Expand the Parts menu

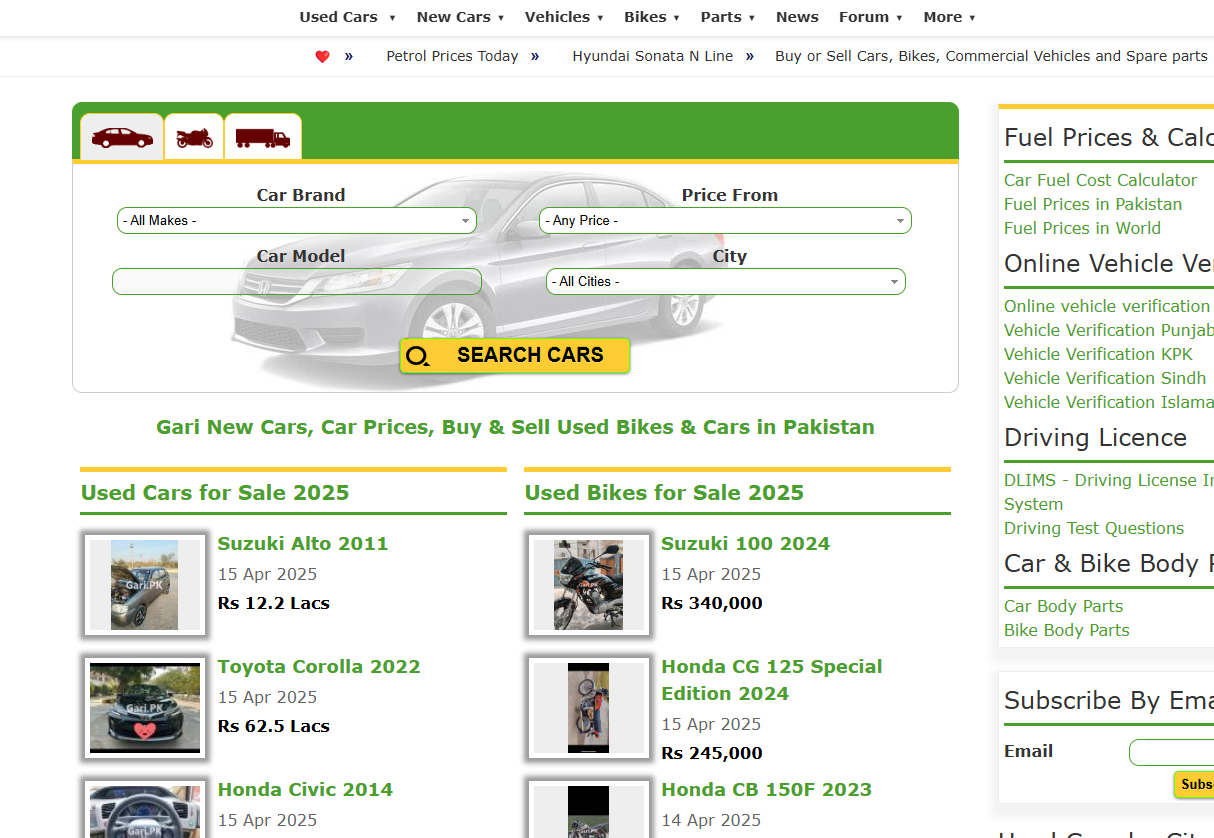pos(728,17)
